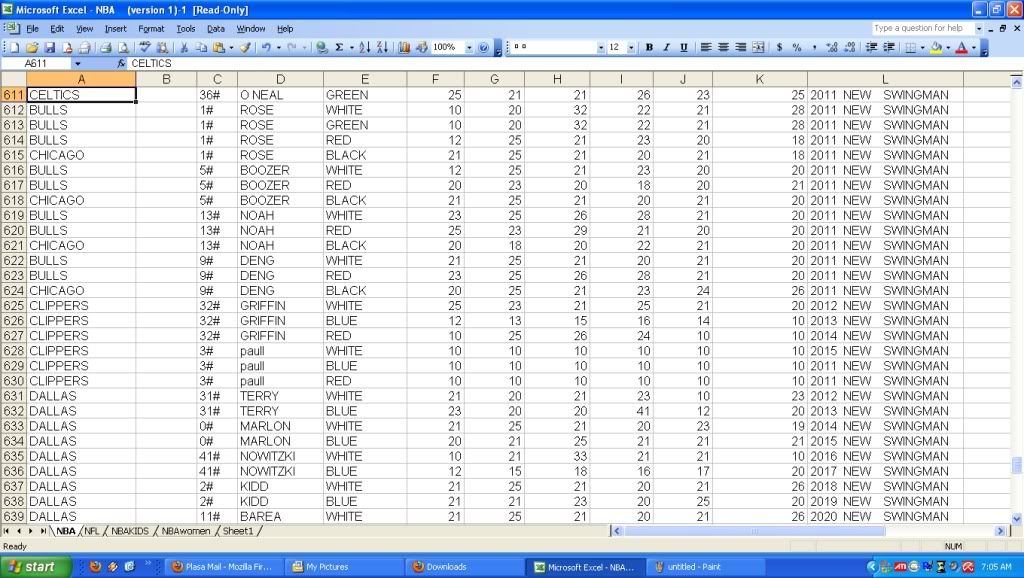Click Decrease Decimal icon
The image size is (1024, 578).
coord(849,48)
